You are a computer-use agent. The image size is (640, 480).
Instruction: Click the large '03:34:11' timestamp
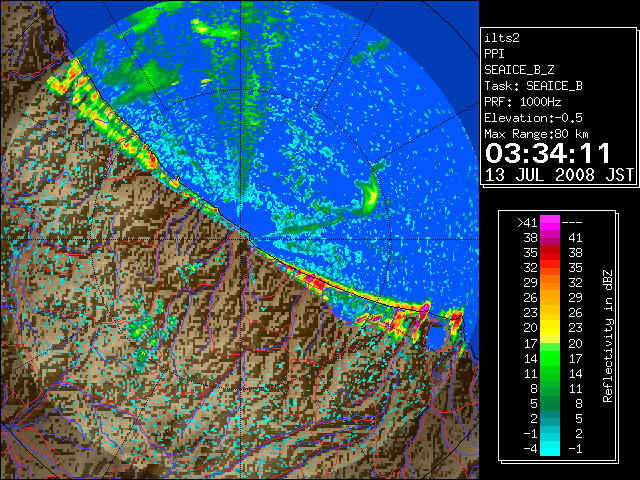click(548, 153)
